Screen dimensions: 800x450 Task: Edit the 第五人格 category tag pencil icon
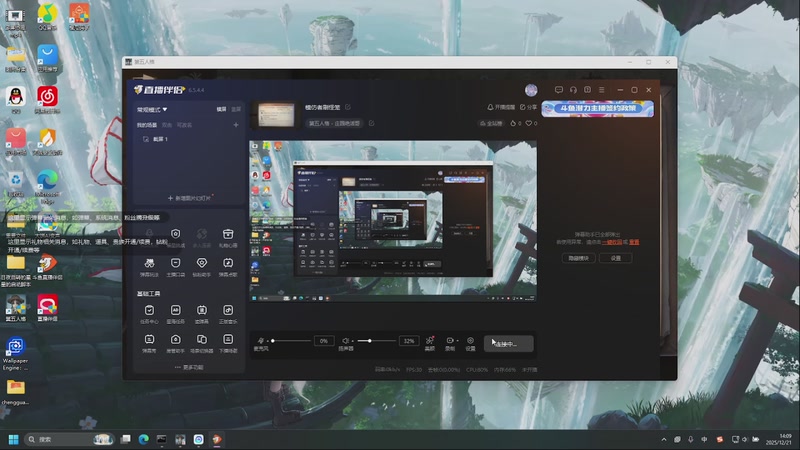coord(371,123)
